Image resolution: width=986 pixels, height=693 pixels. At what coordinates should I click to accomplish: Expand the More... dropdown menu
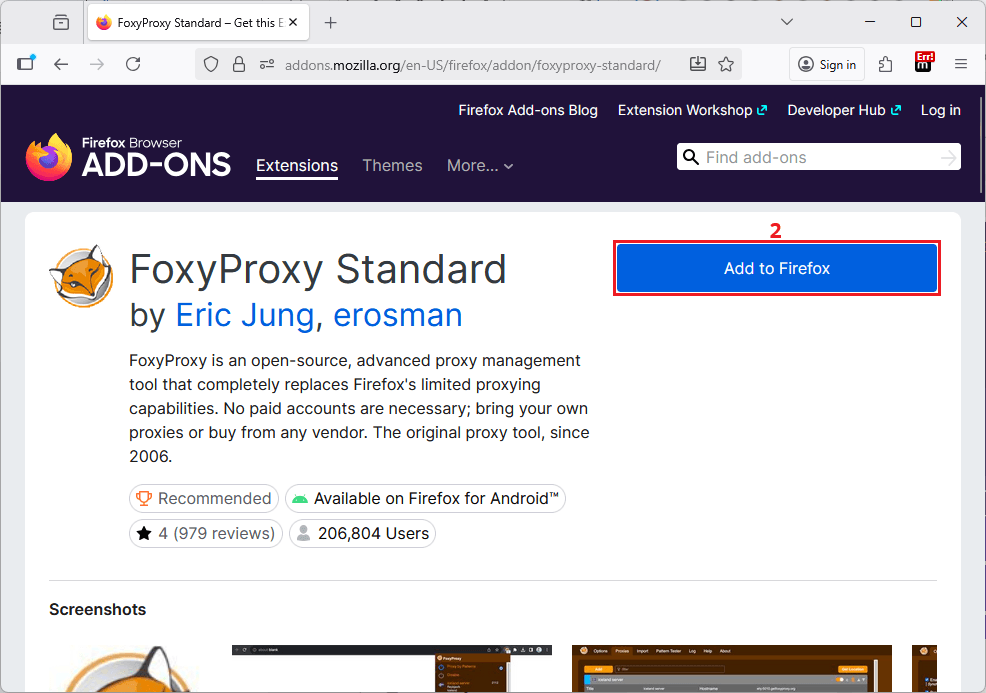click(x=480, y=165)
